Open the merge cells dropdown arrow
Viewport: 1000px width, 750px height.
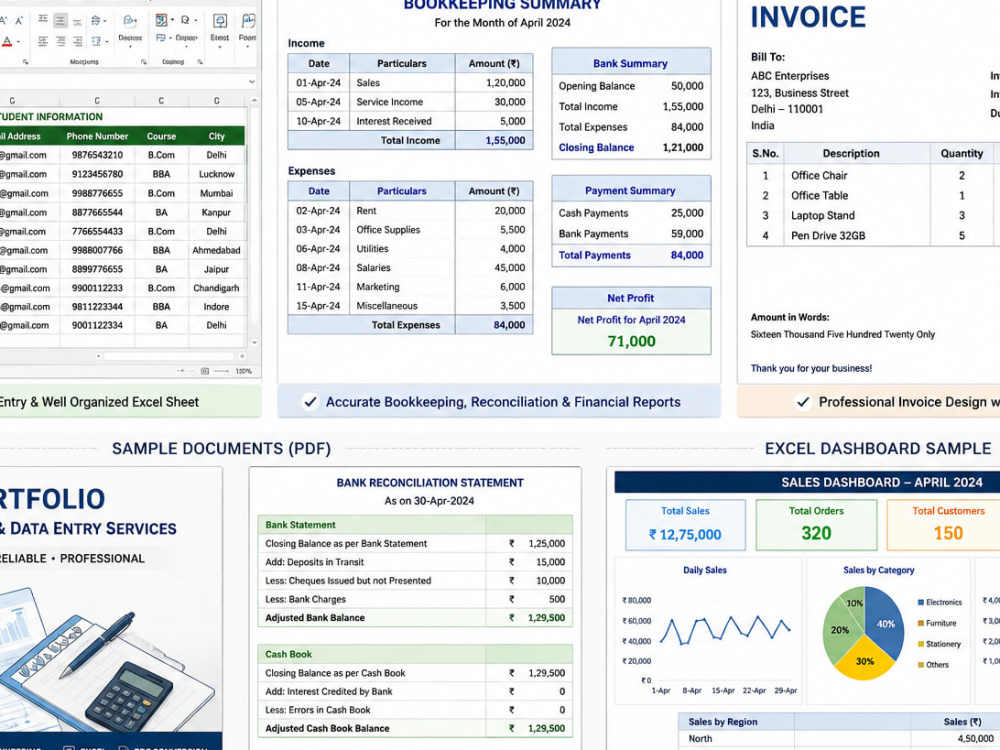click(107, 41)
